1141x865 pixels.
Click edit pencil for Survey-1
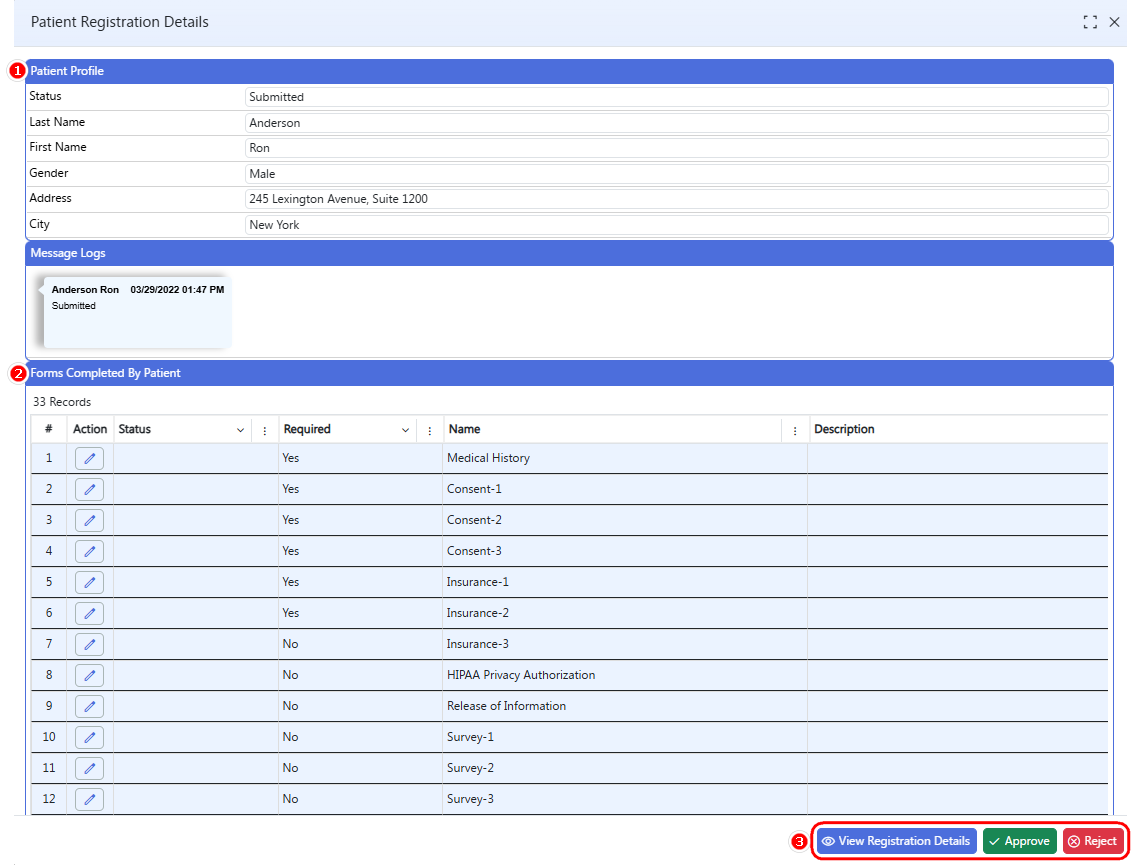pos(90,737)
